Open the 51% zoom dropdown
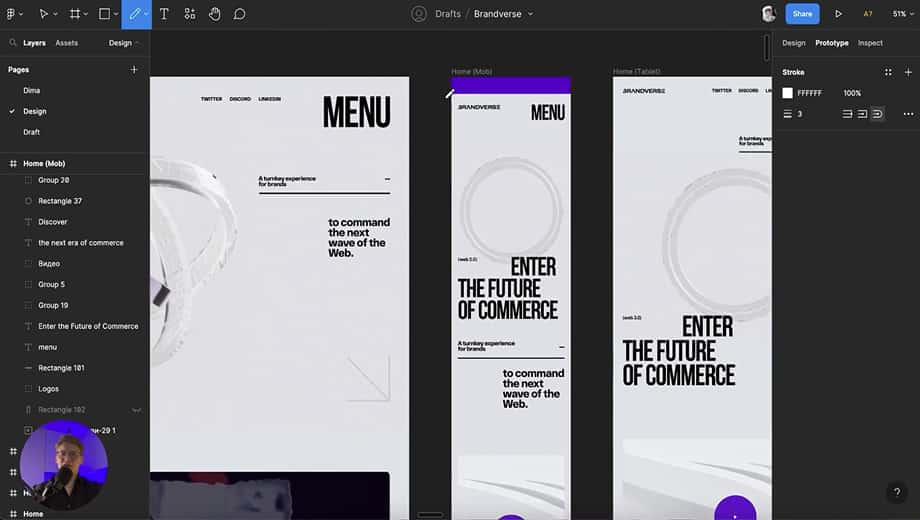This screenshot has width=920, height=520. 903,13
